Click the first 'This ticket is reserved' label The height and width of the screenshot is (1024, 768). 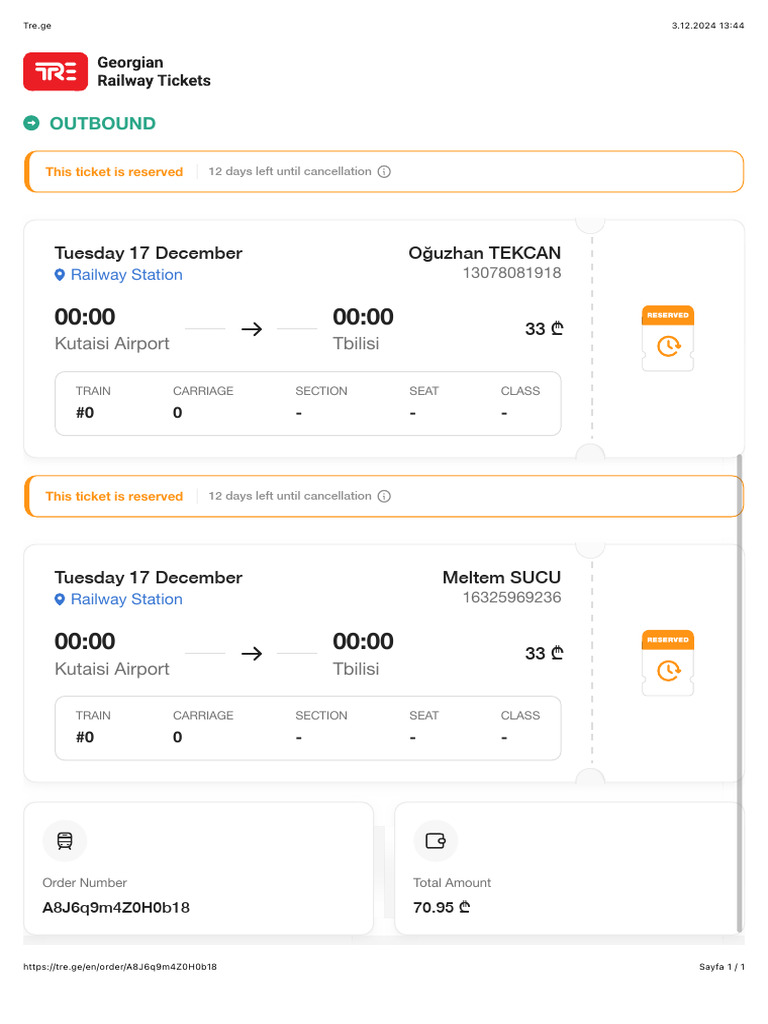pyautogui.click(x=114, y=172)
